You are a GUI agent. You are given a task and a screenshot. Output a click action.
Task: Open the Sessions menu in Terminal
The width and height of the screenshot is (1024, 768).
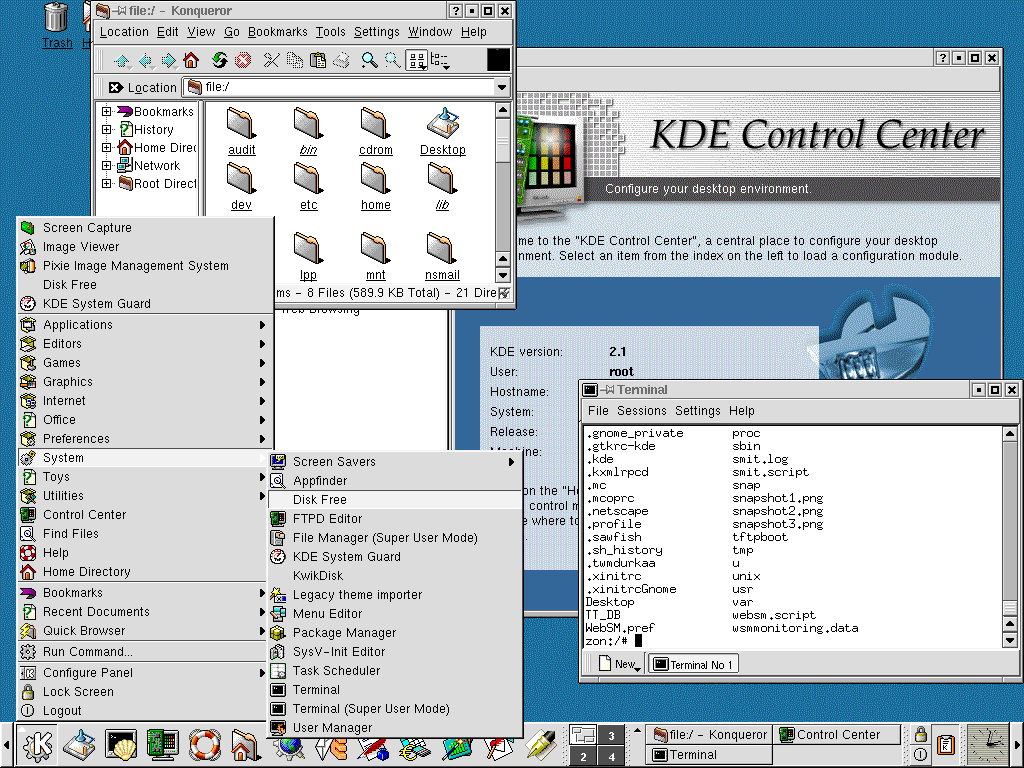[x=641, y=411]
